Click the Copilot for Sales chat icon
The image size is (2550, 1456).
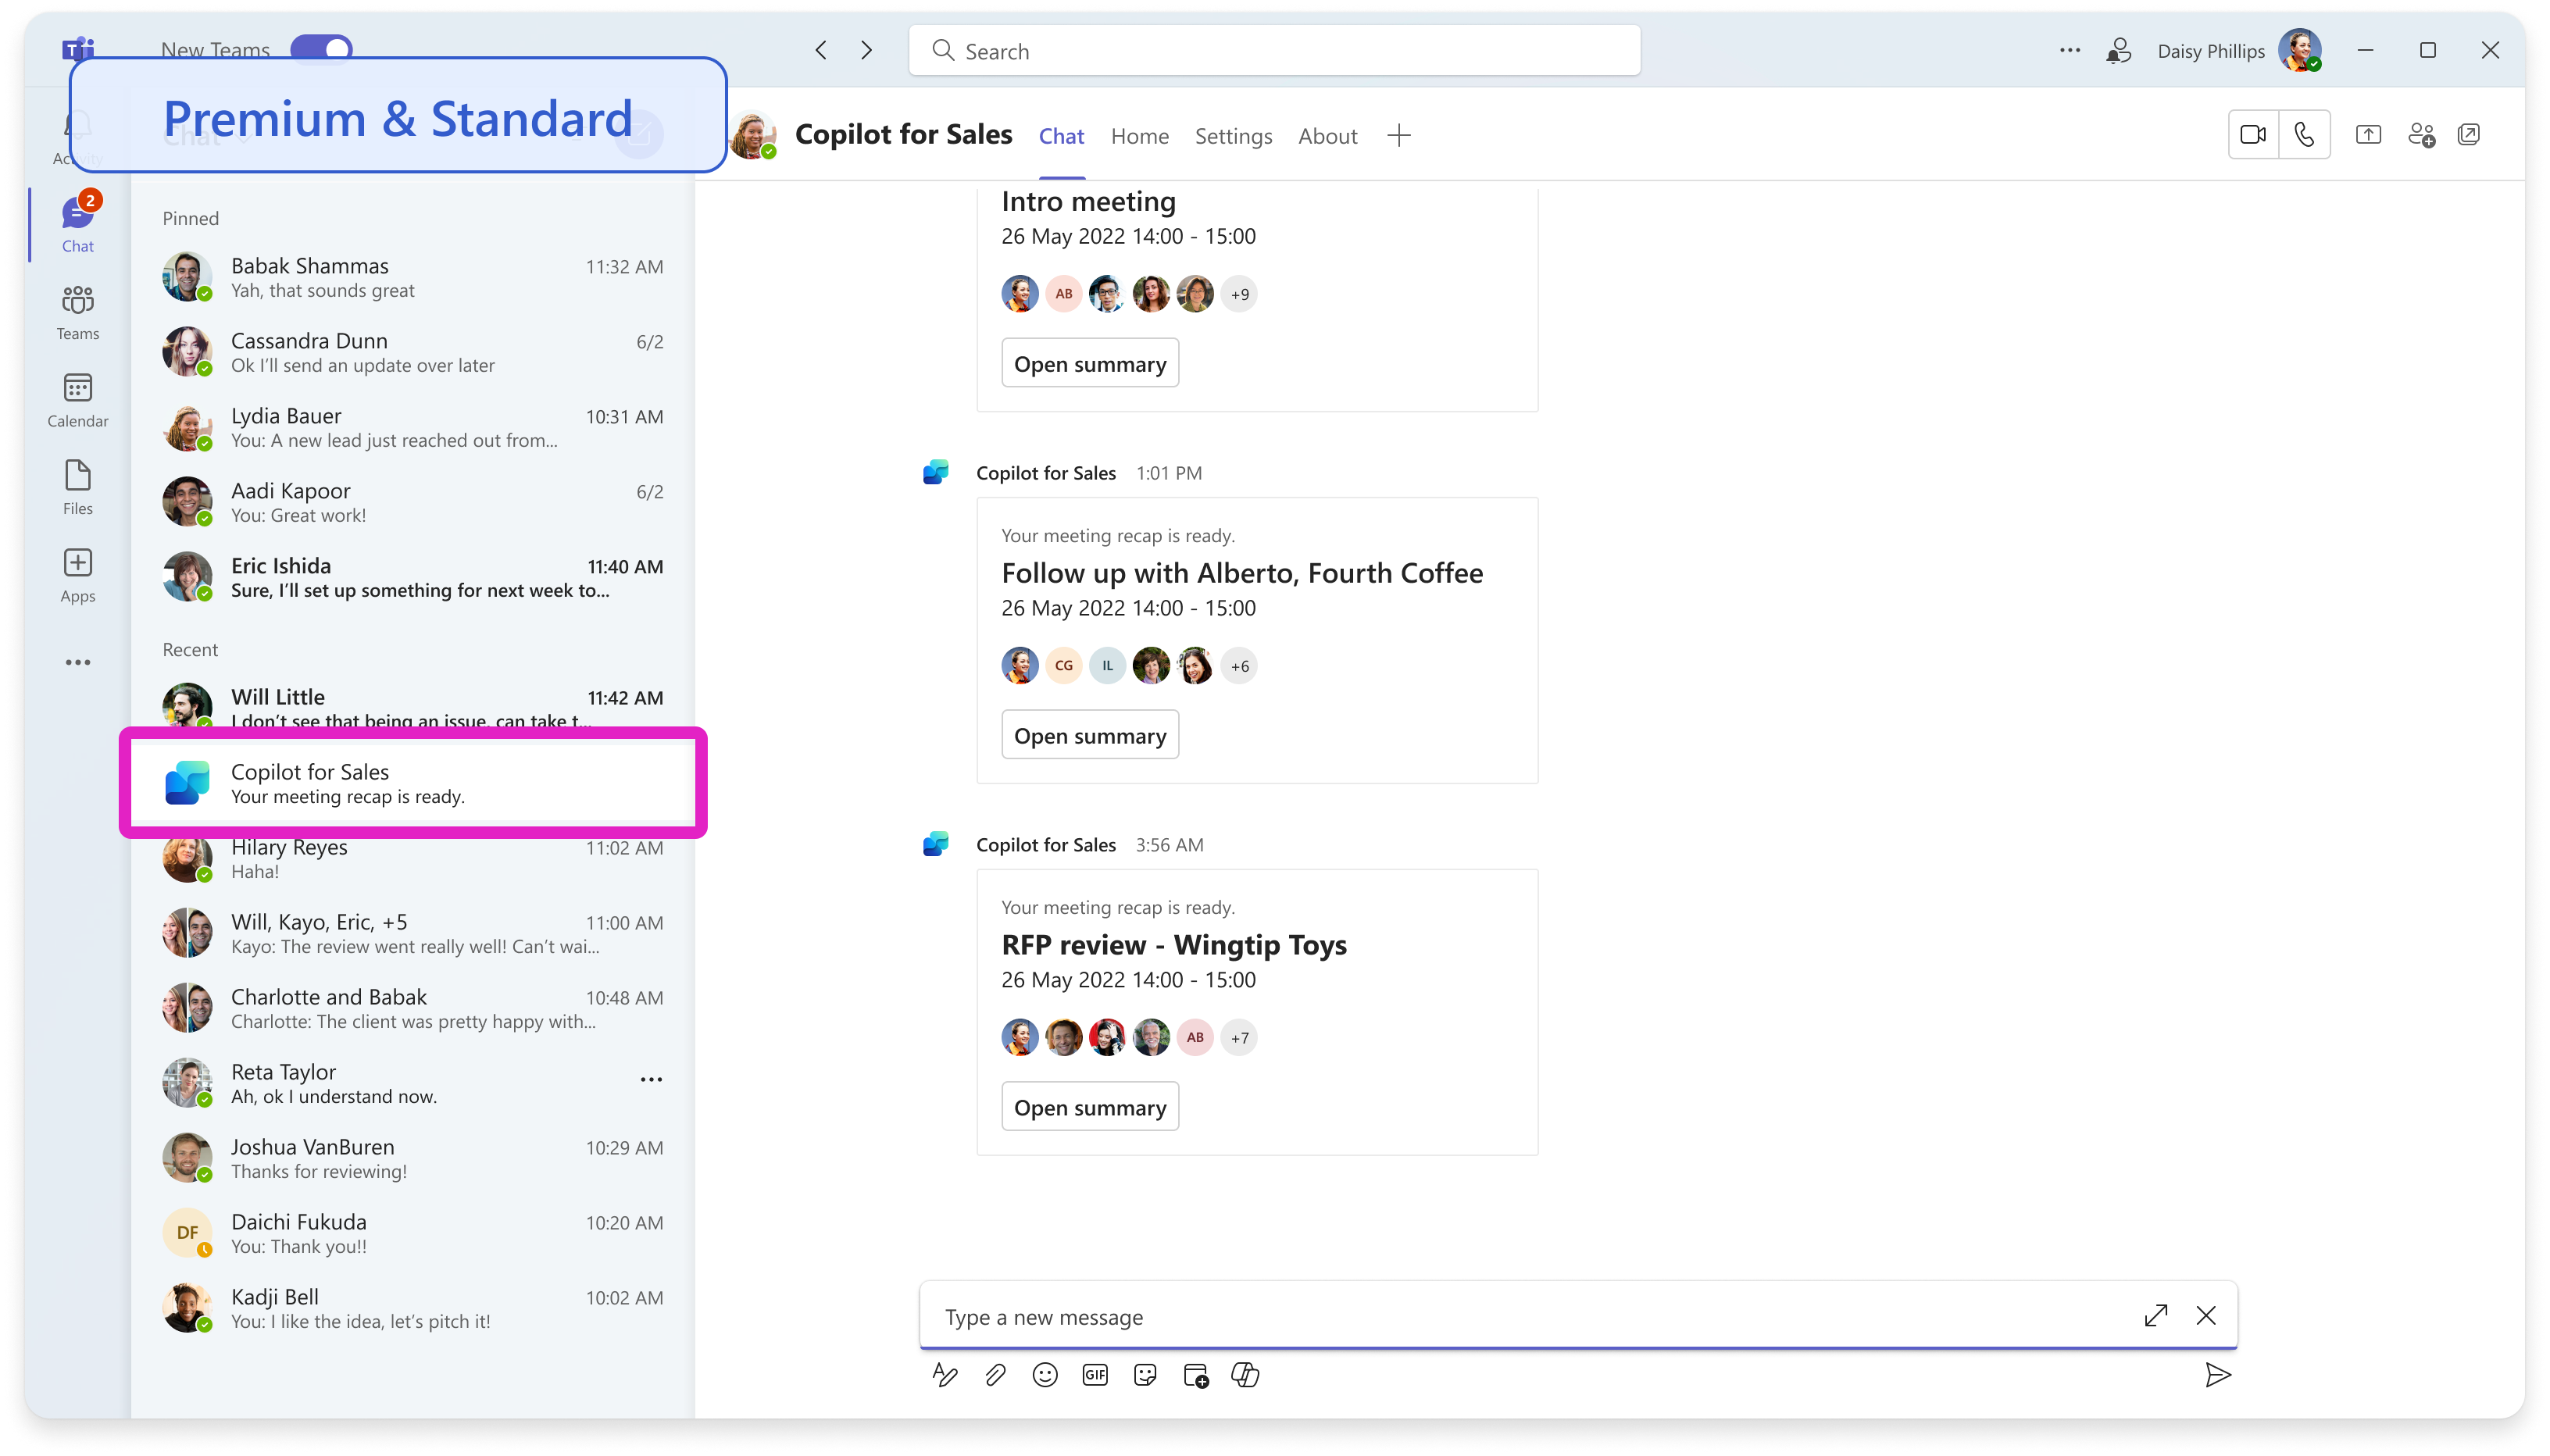click(187, 783)
